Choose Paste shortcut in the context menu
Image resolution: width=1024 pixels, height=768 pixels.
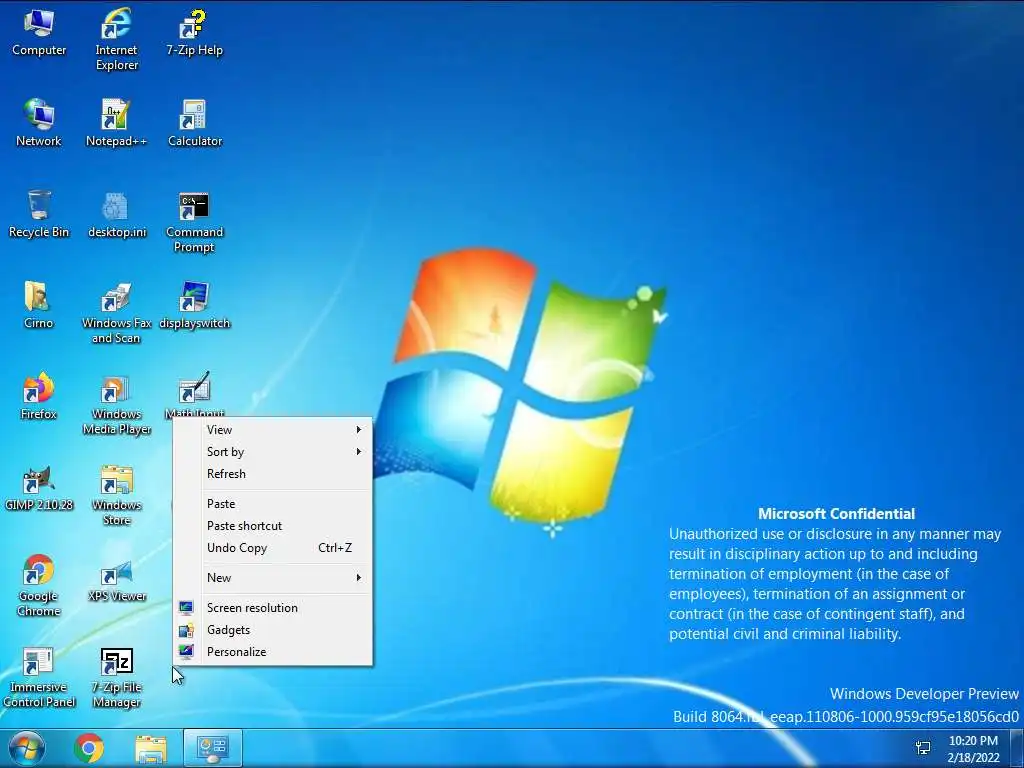pyautogui.click(x=273, y=526)
